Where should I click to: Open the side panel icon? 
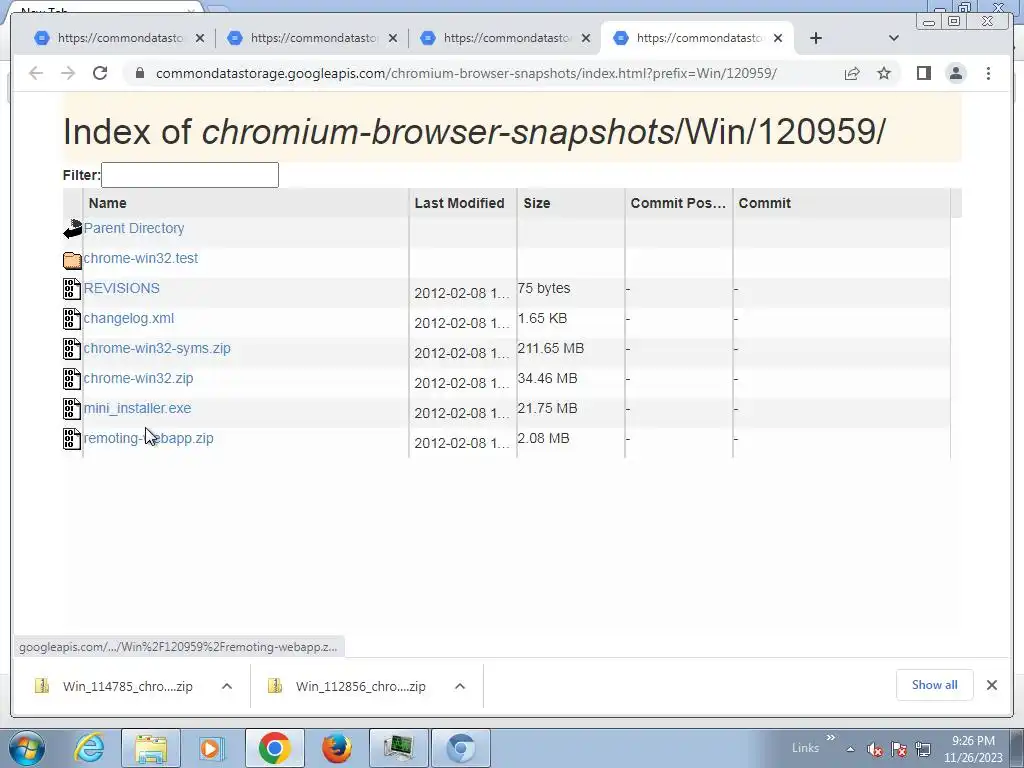923,73
